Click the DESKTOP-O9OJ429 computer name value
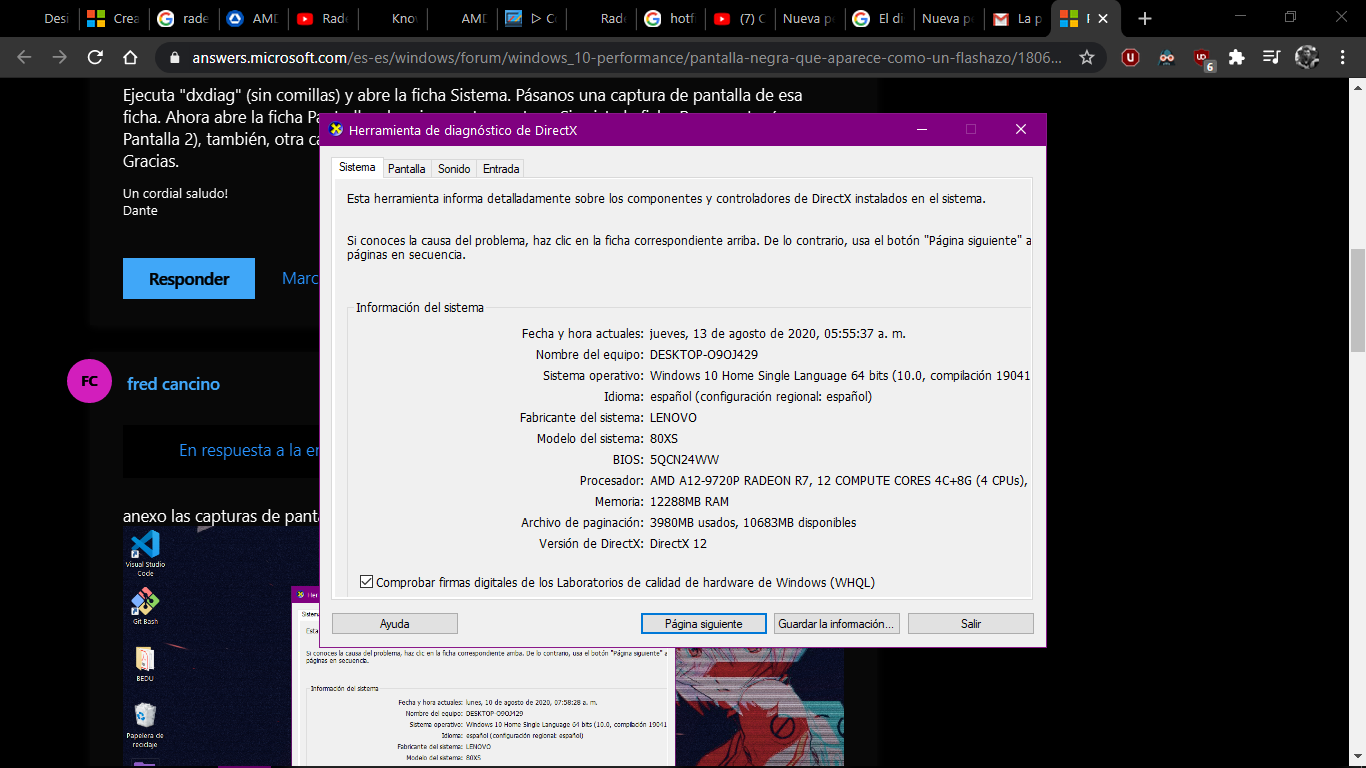 coord(704,354)
